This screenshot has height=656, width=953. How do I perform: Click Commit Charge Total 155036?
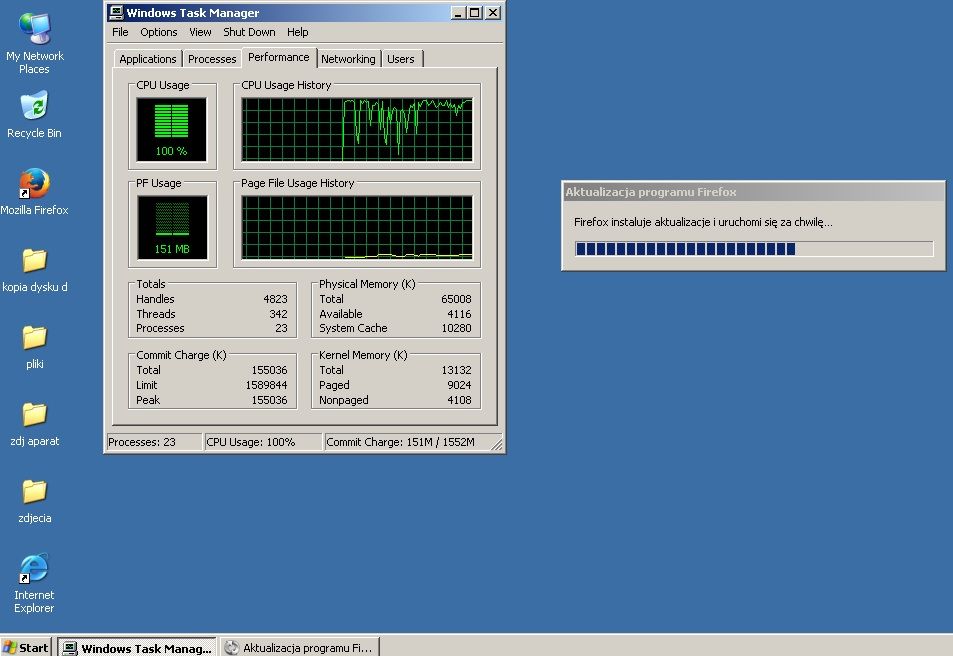point(269,370)
